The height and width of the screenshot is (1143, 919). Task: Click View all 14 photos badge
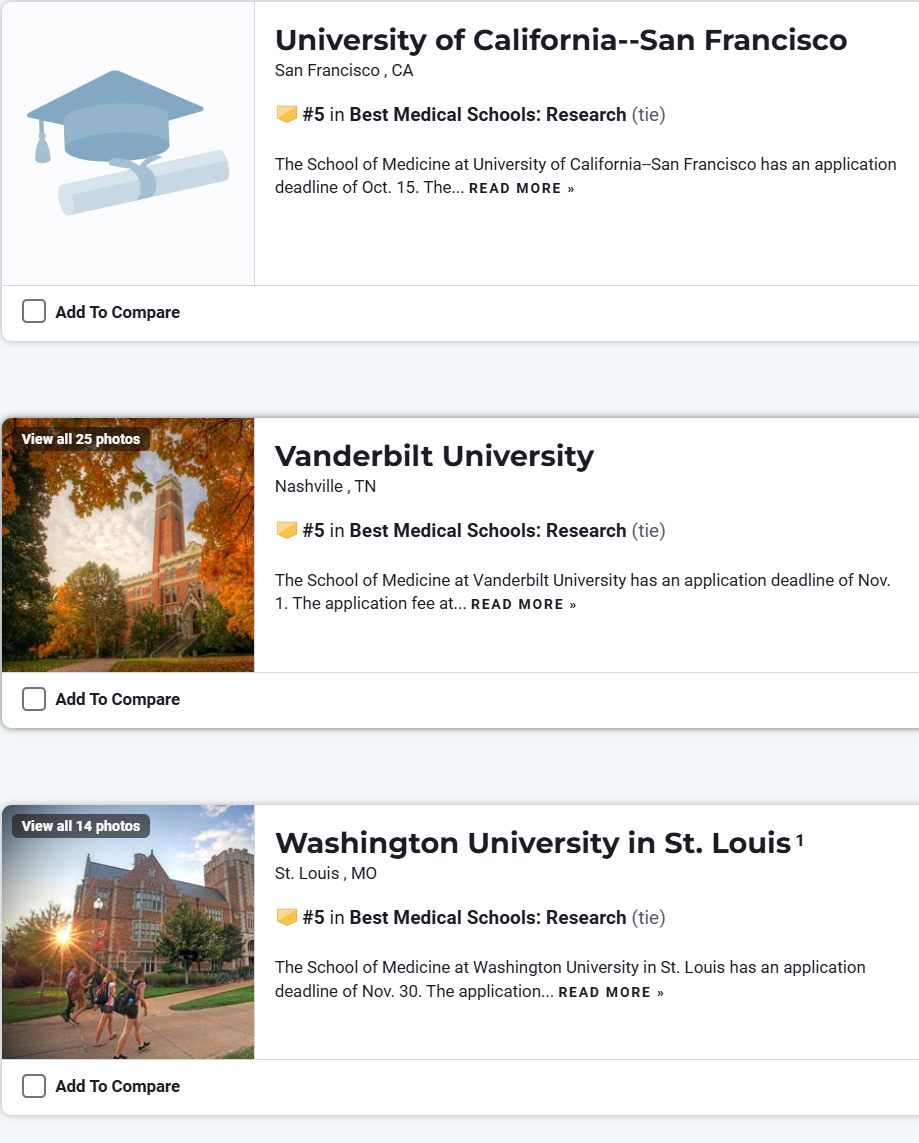pos(81,826)
